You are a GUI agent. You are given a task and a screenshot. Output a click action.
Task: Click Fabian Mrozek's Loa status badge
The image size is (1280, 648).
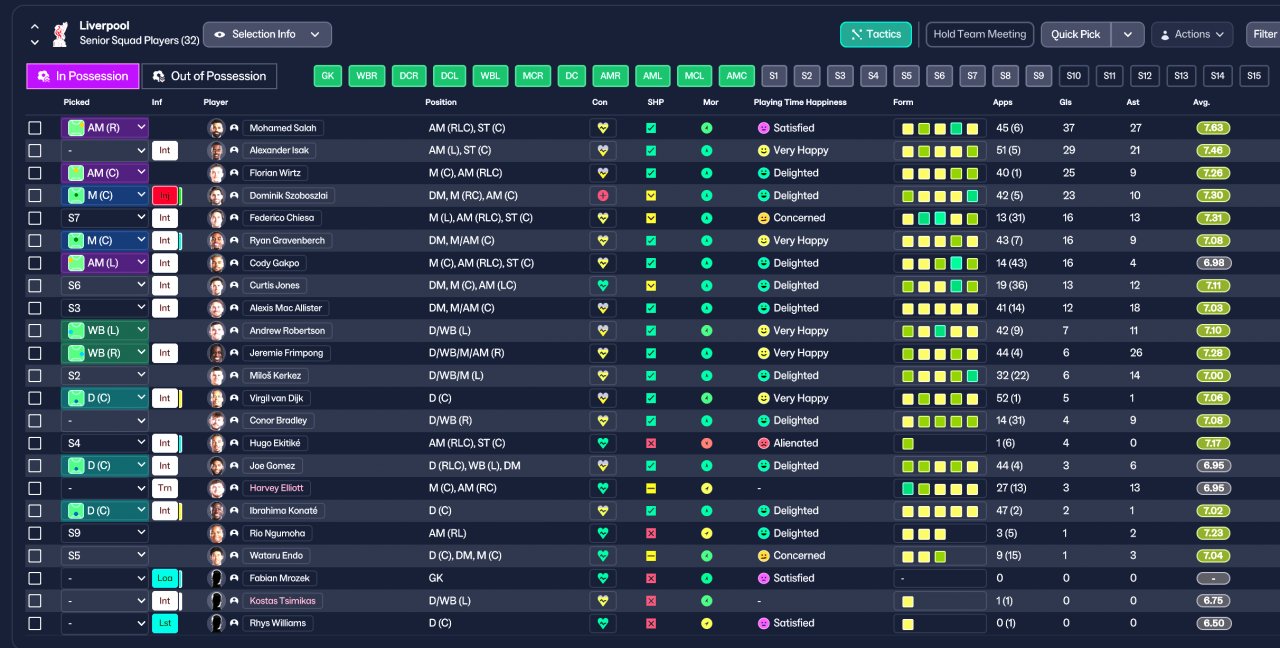point(165,578)
